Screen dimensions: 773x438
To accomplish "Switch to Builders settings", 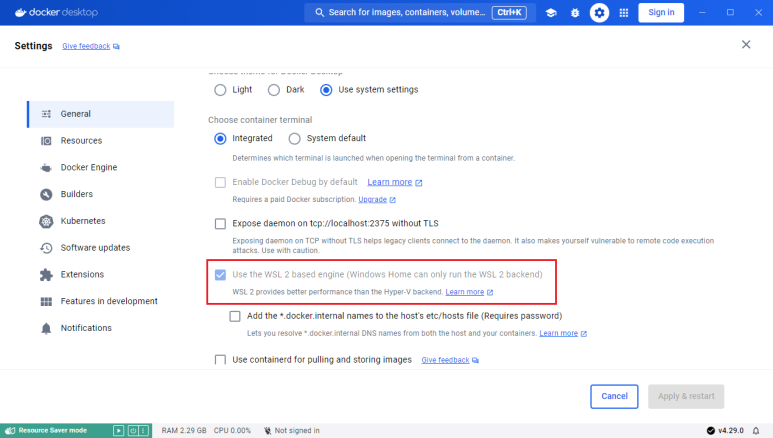I will click(x=101, y=194).
